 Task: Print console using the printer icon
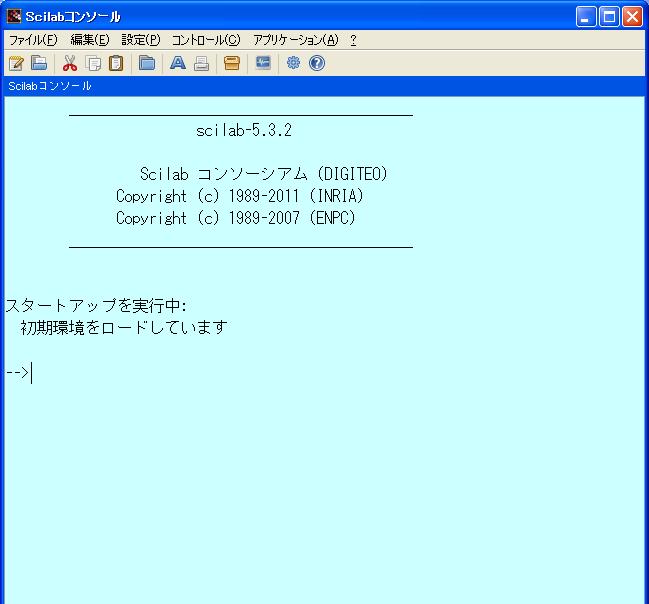tap(201, 63)
